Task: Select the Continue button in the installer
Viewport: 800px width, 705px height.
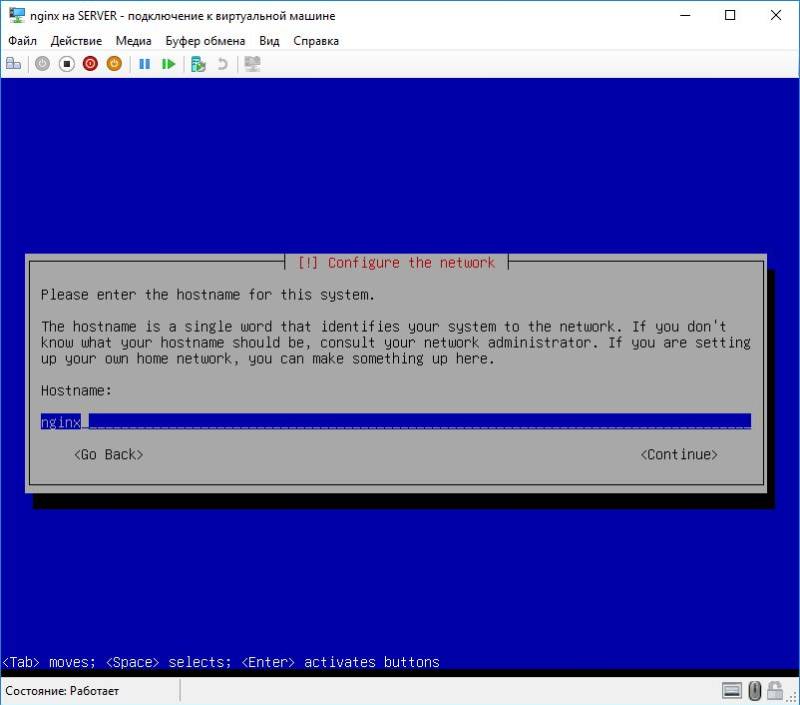Action: click(x=679, y=454)
